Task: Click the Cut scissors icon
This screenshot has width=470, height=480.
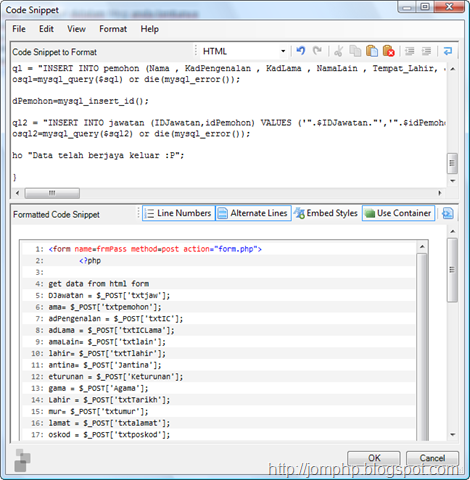Action: (x=339, y=51)
